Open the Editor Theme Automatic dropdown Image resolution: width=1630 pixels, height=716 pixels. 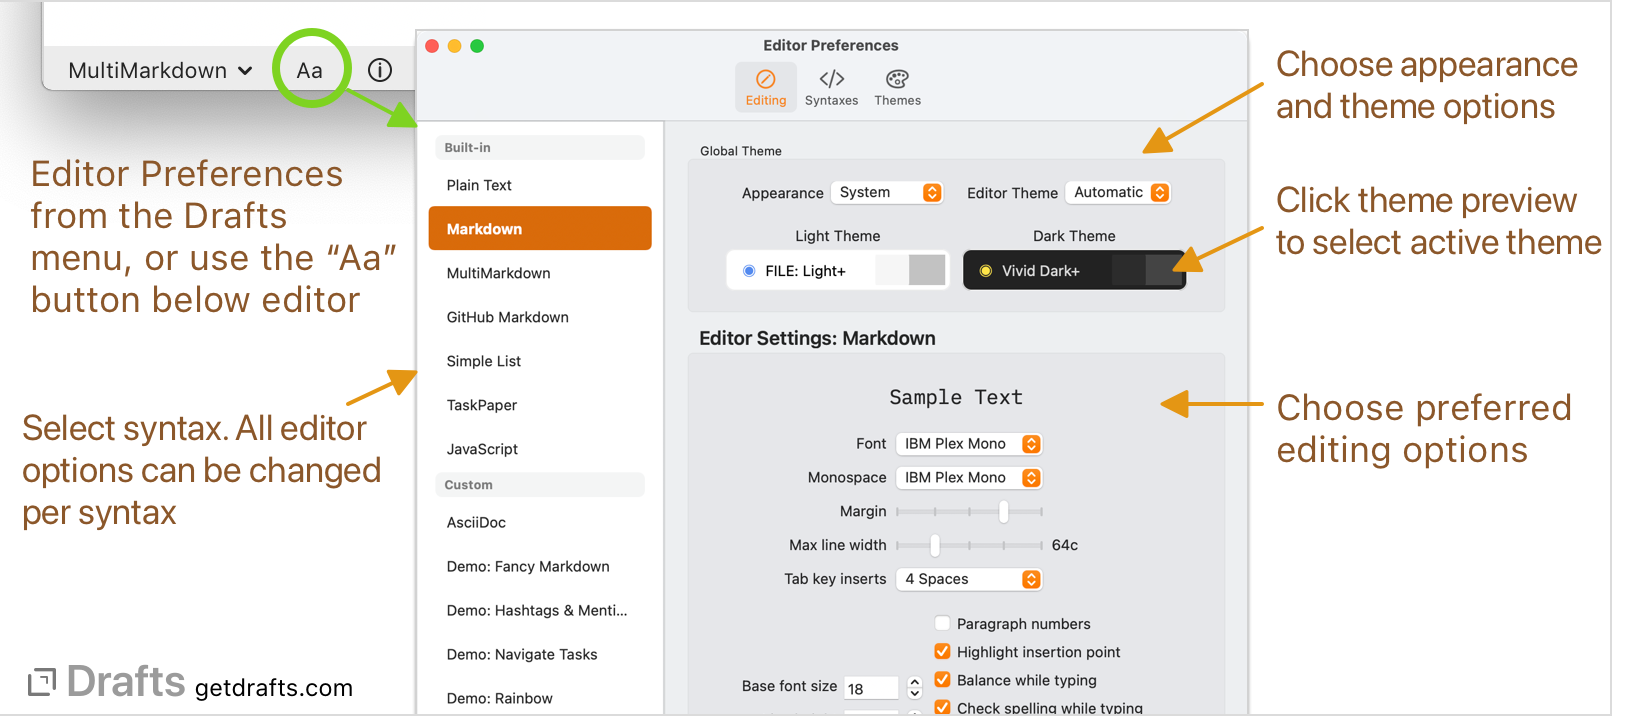pyautogui.click(x=1118, y=192)
